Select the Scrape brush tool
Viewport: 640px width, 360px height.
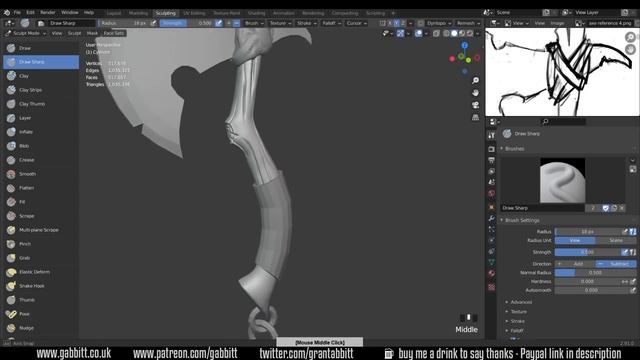(x=41, y=216)
